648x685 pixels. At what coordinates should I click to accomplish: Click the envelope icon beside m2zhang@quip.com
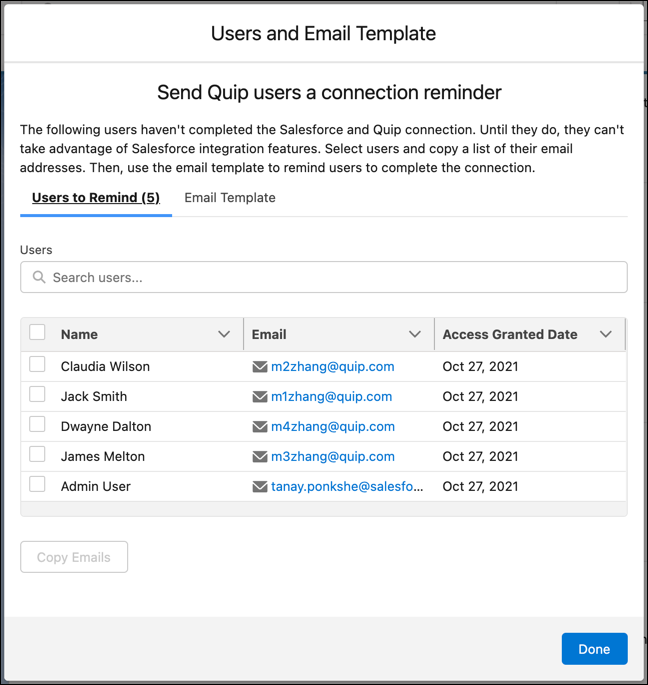[260, 367]
